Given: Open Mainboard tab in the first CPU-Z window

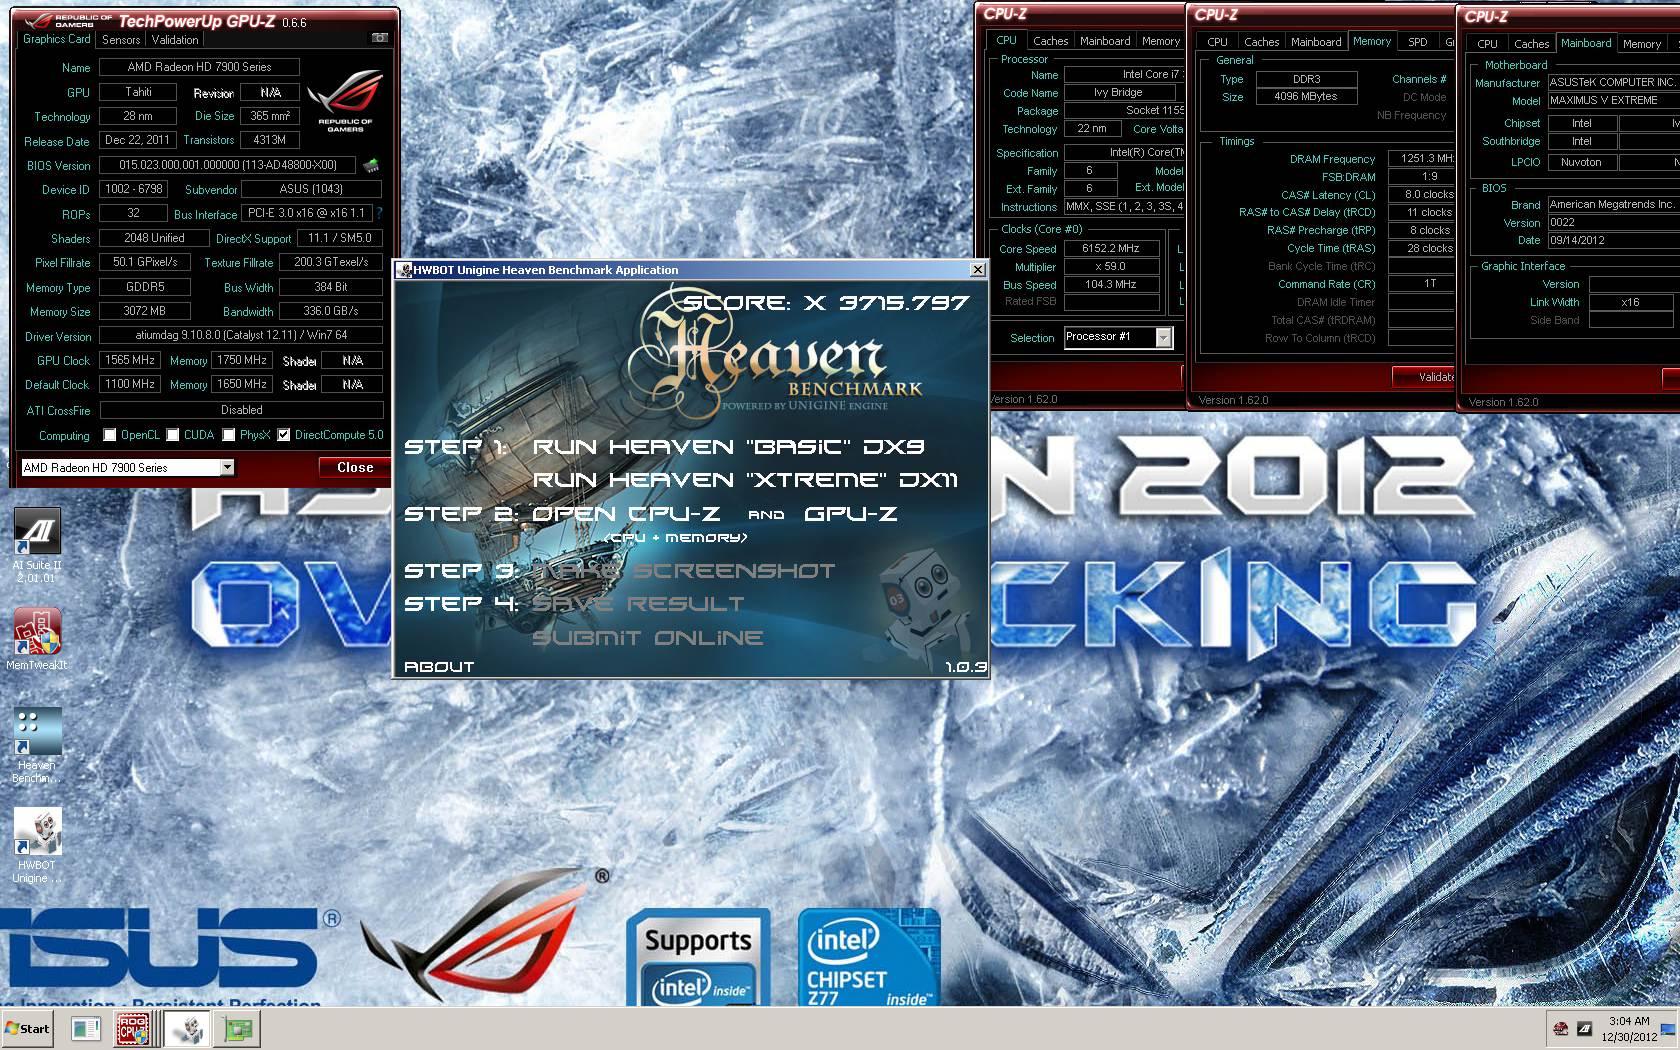Looking at the screenshot, I should [1105, 41].
